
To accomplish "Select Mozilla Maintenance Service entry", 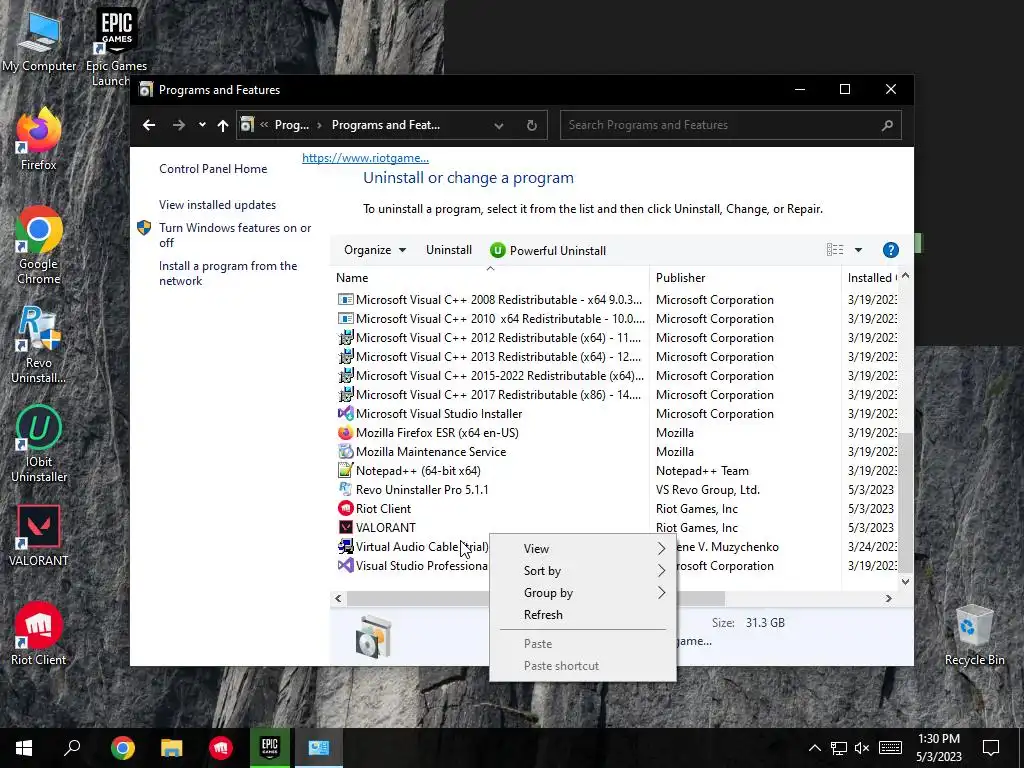I will pos(431,451).
